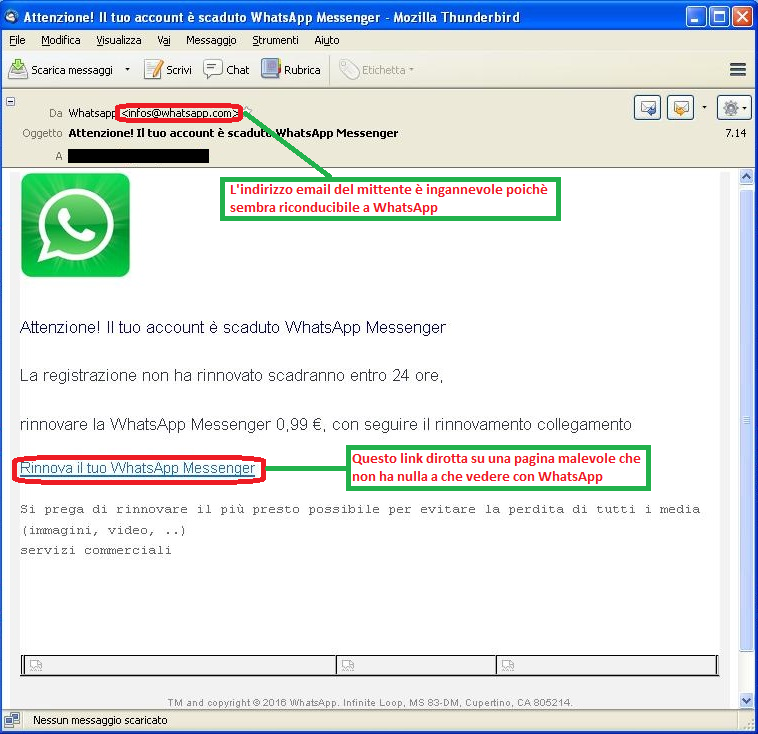Screen dimensions: 758x734
Task: Click the forward icon button in header
Action: click(681, 107)
